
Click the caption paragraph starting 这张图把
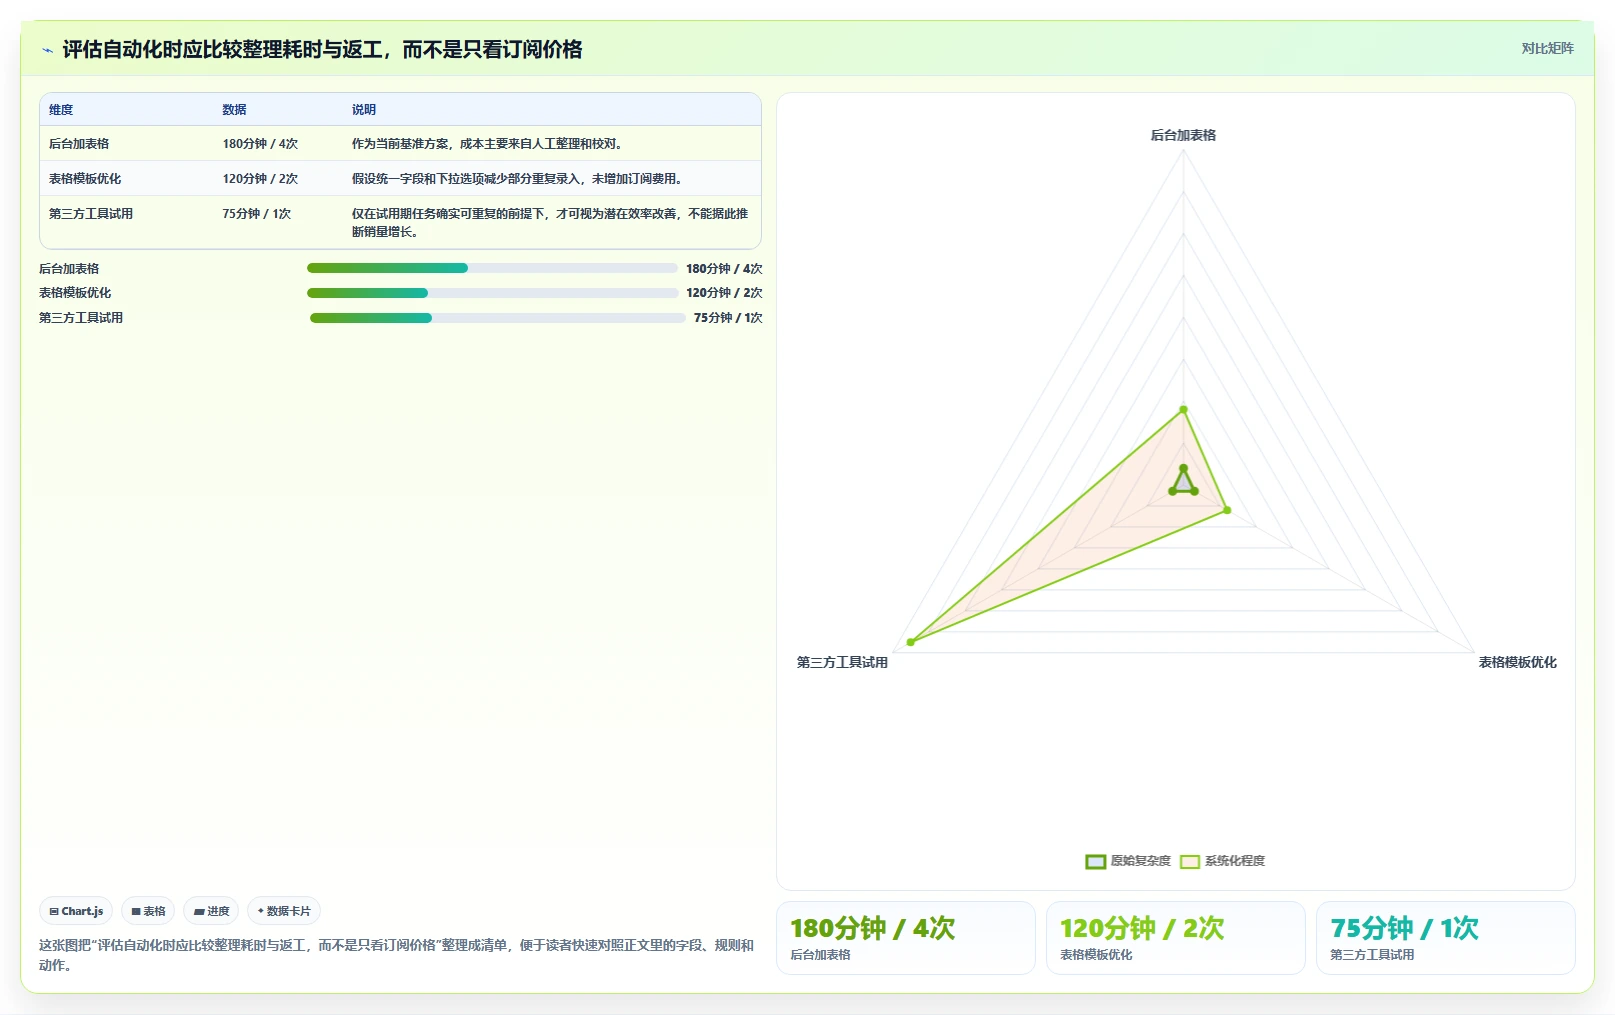click(397, 955)
